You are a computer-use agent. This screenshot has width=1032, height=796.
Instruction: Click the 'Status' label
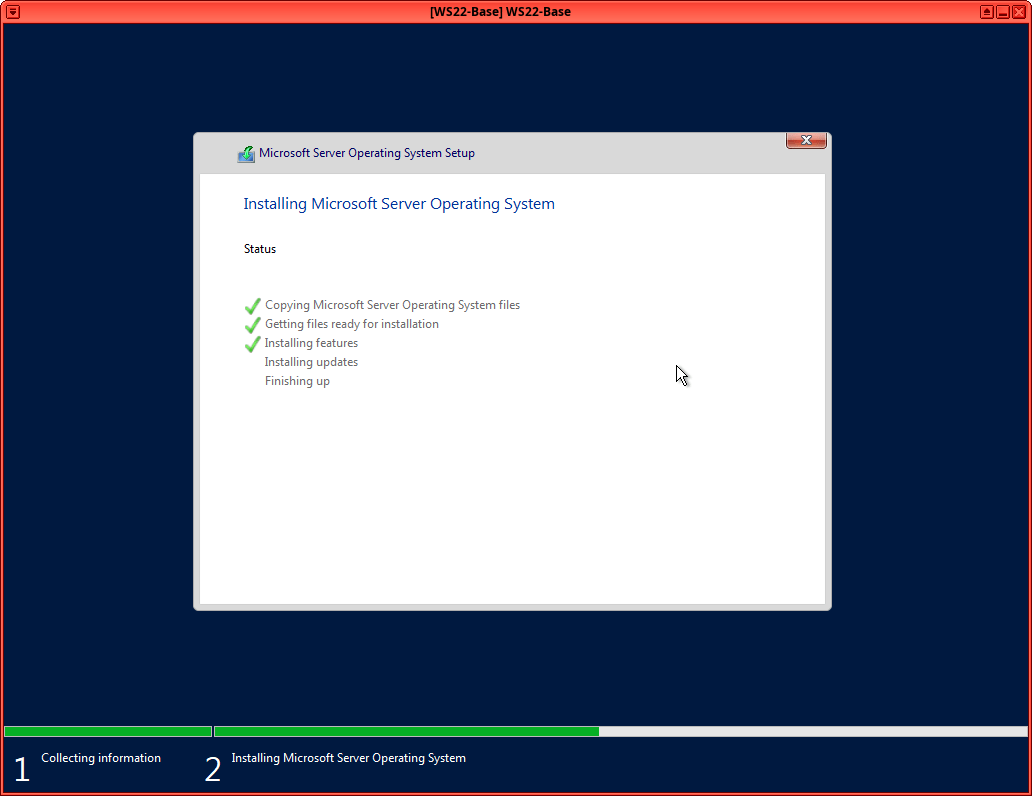(260, 249)
